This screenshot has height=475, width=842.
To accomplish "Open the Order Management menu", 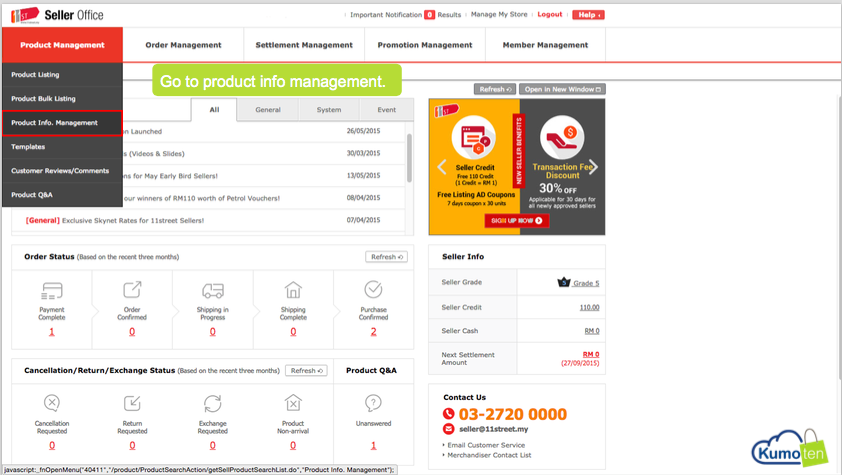I will coord(183,45).
